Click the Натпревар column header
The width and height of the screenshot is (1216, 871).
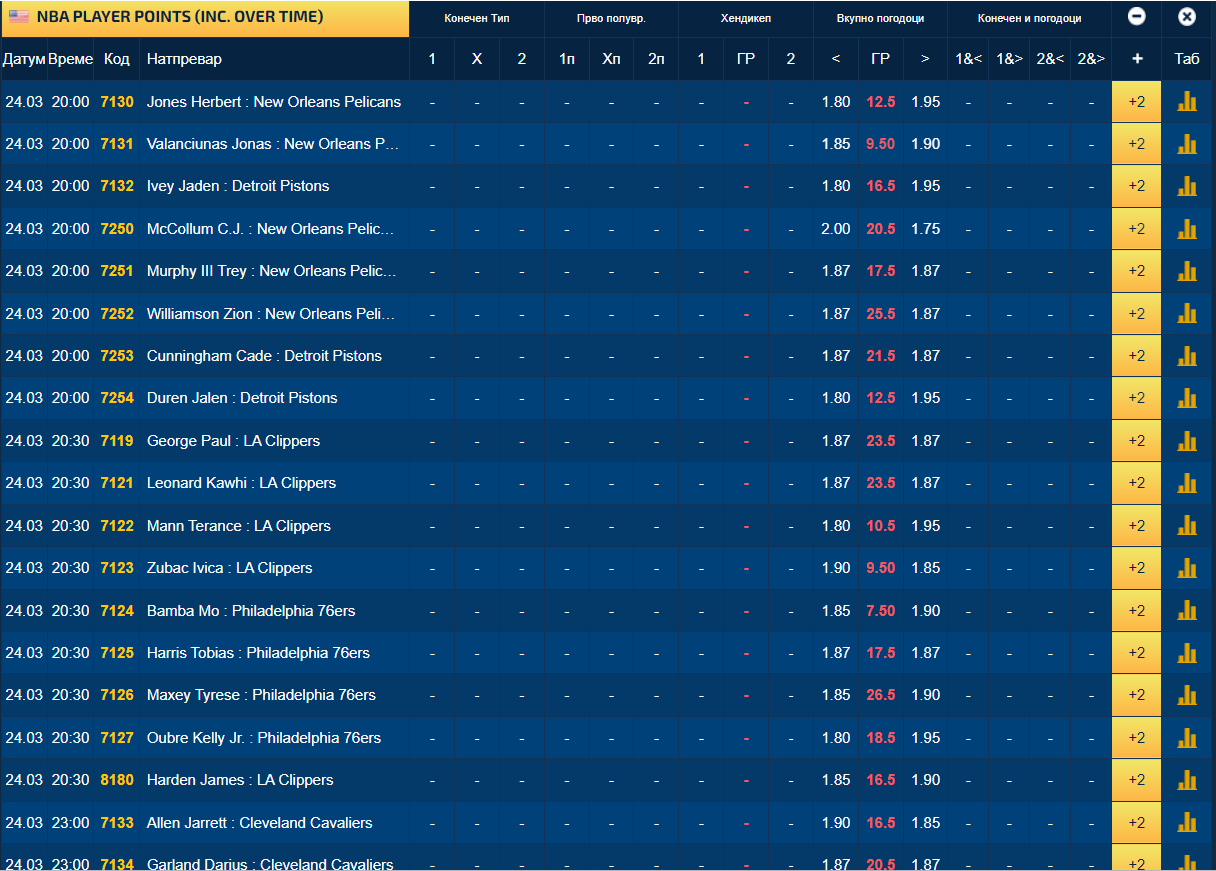[x=184, y=59]
